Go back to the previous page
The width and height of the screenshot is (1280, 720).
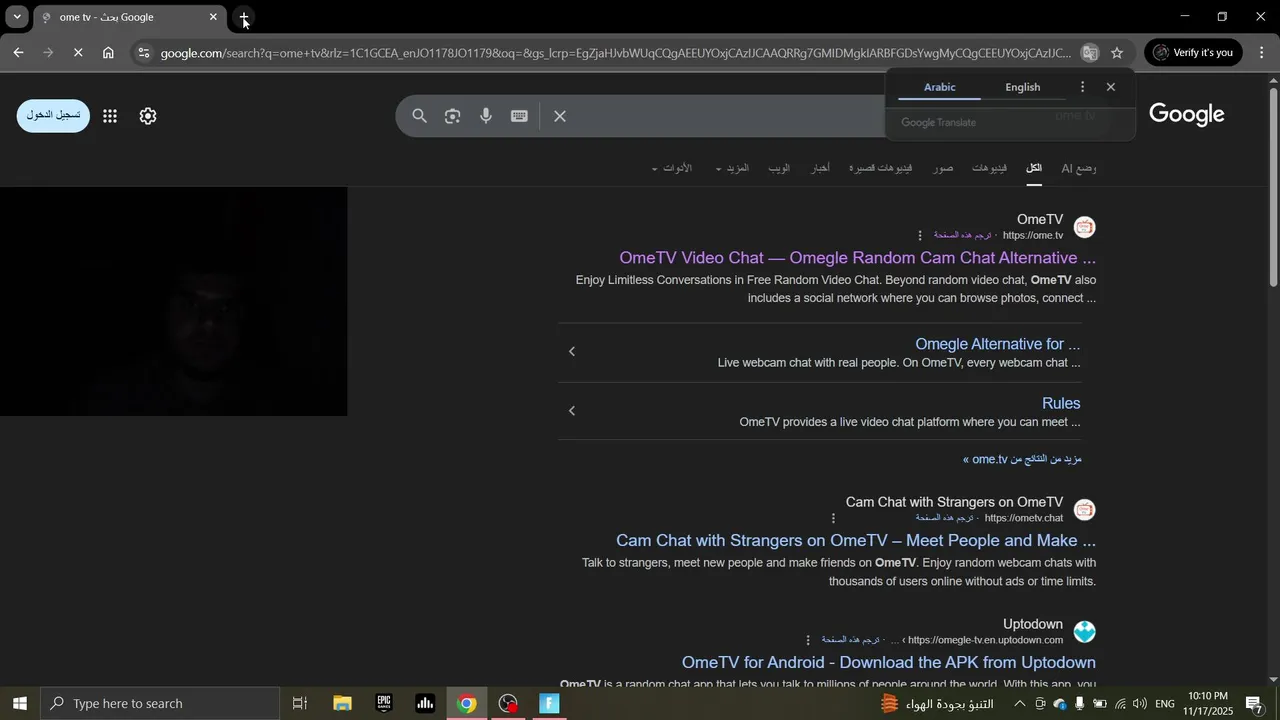(x=18, y=53)
